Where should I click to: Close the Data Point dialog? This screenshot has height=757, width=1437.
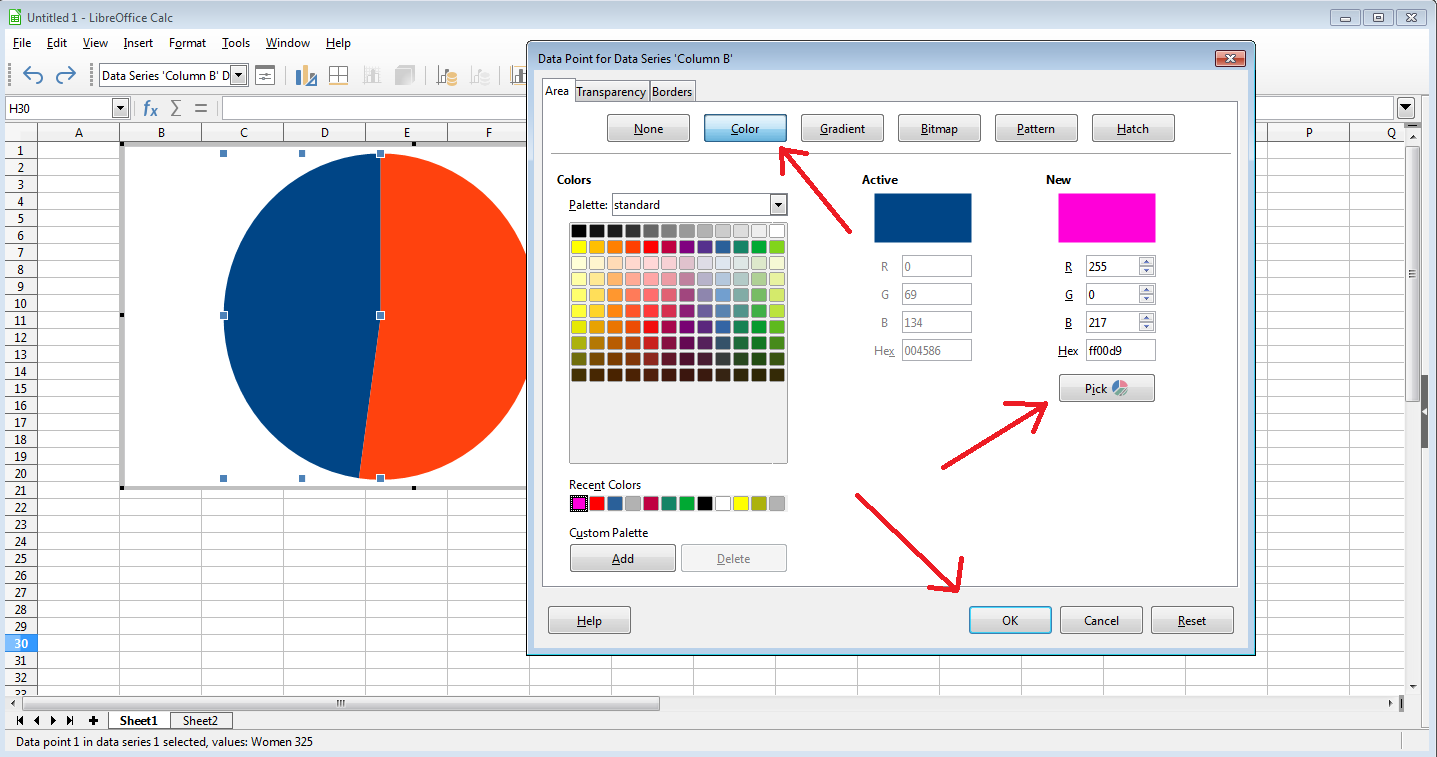click(1230, 59)
